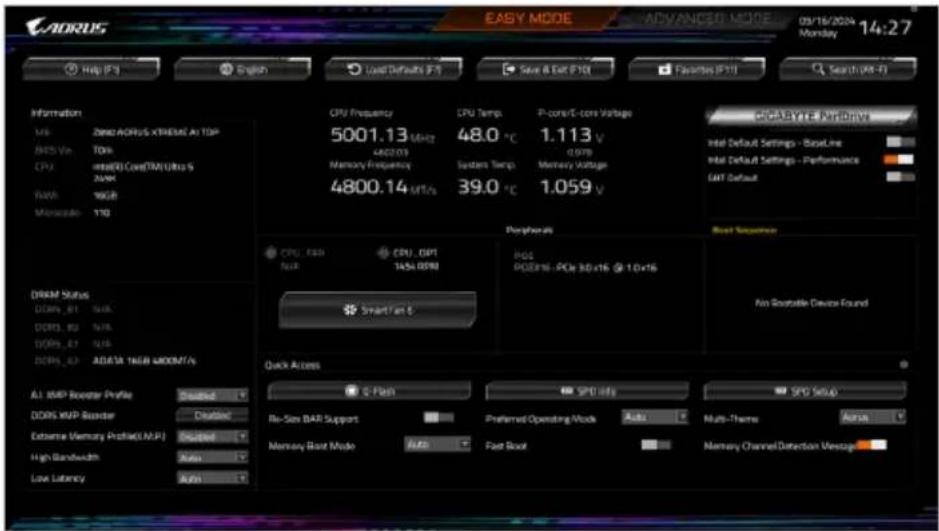939x531 pixels.
Task: Open the SPD Info panel
Action: pyautogui.click(x=587, y=391)
